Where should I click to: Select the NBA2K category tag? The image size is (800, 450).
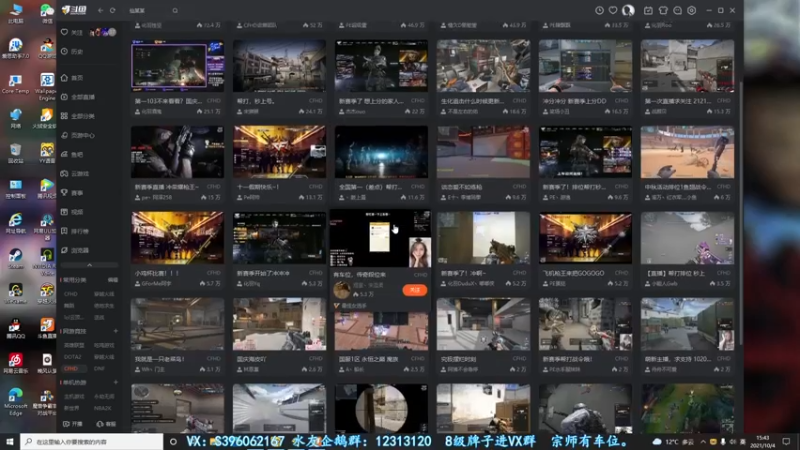pos(102,408)
